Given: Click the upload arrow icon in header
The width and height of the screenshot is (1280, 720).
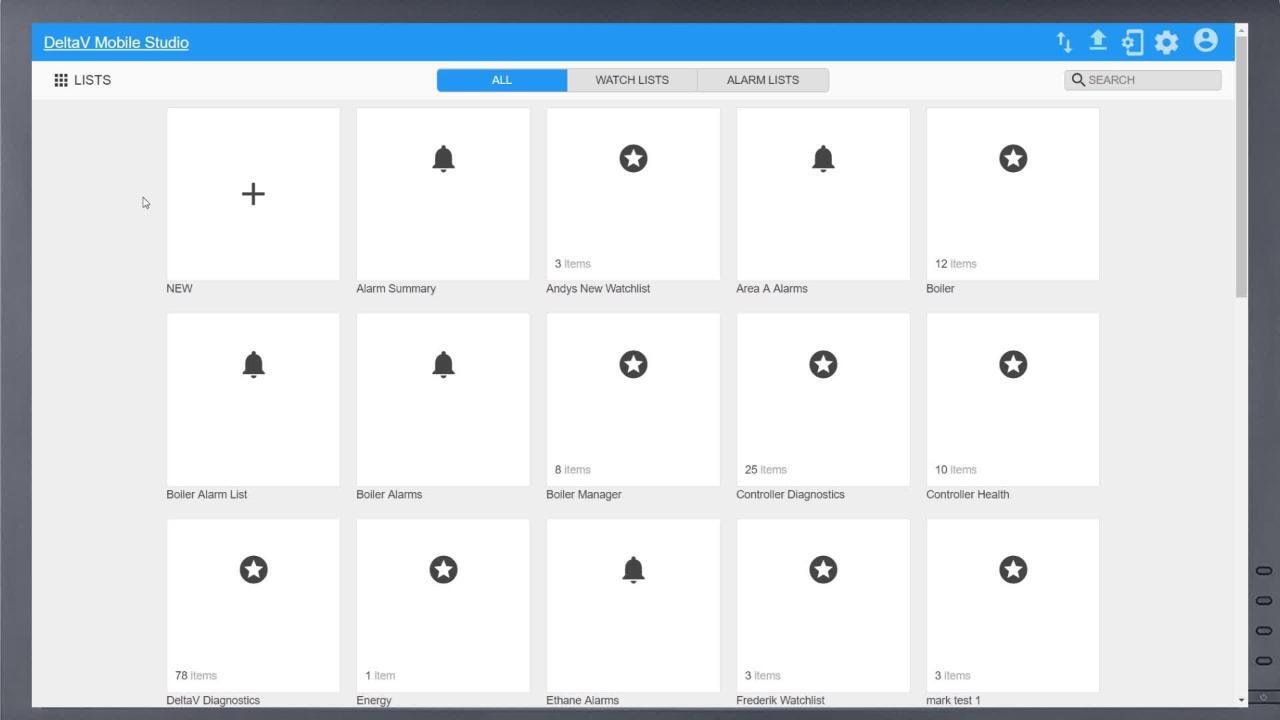Looking at the screenshot, I should pyautogui.click(x=1098, y=40).
